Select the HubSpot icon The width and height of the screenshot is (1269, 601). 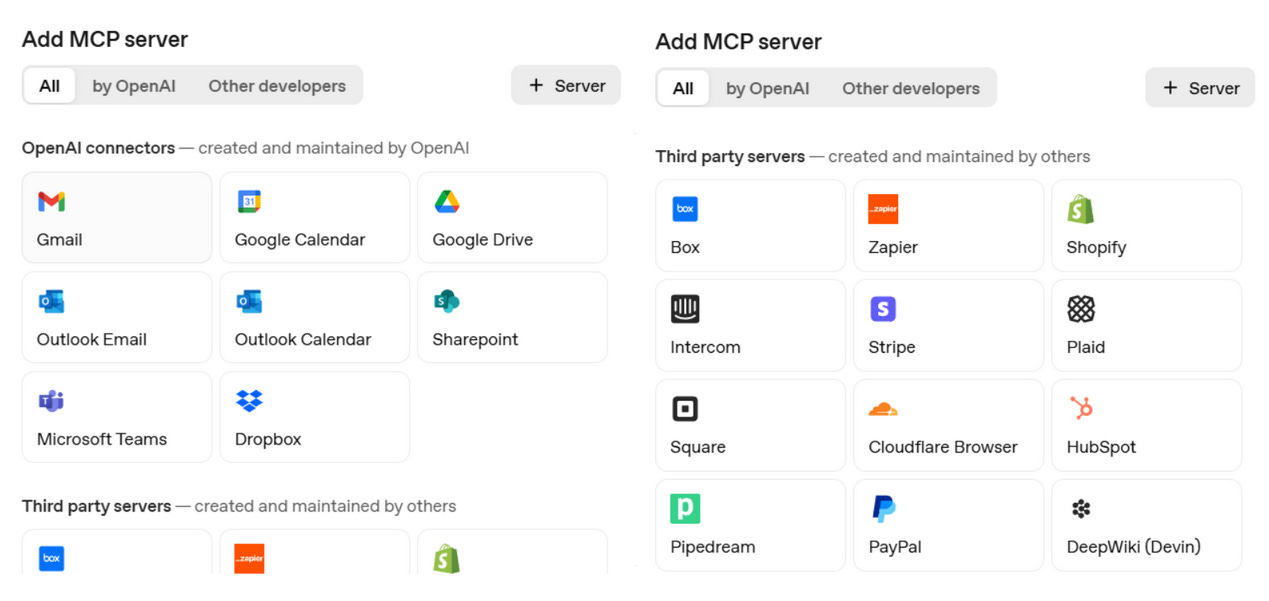pyautogui.click(x=1081, y=408)
